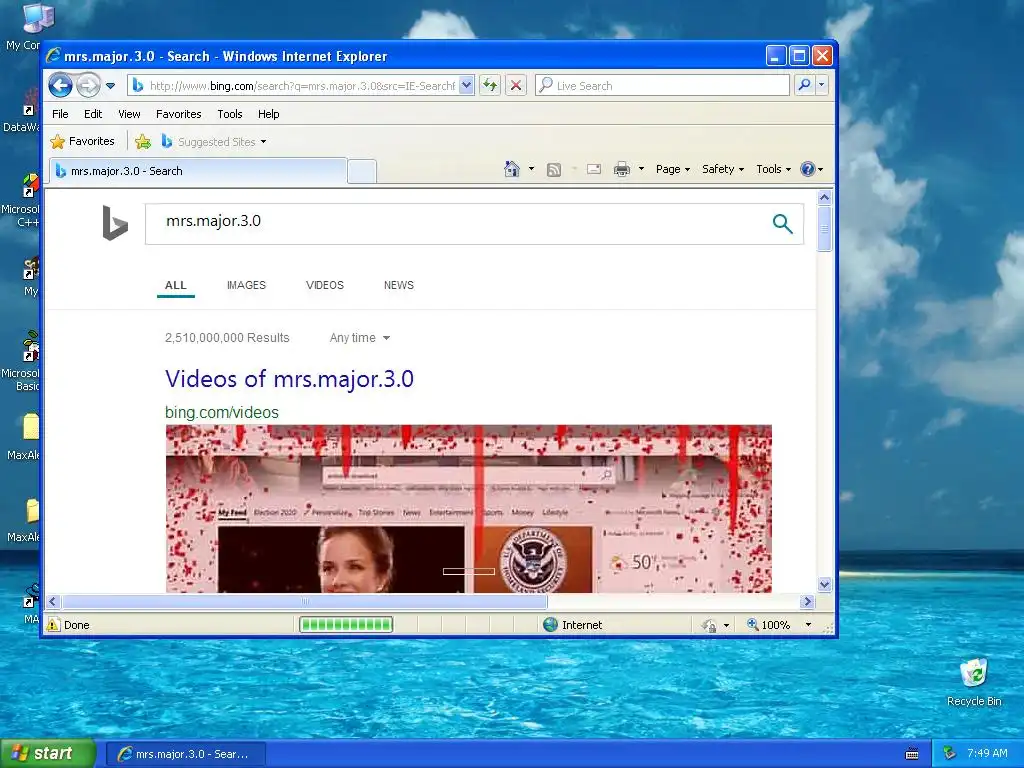Click the Live Search input box
This screenshot has height=768, width=1024.
click(662, 86)
